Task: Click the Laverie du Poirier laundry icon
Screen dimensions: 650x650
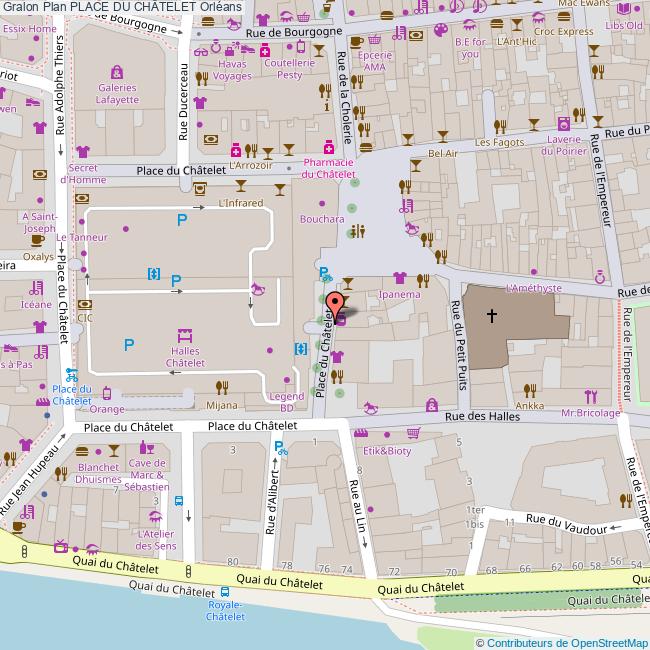Action: click(x=565, y=123)
